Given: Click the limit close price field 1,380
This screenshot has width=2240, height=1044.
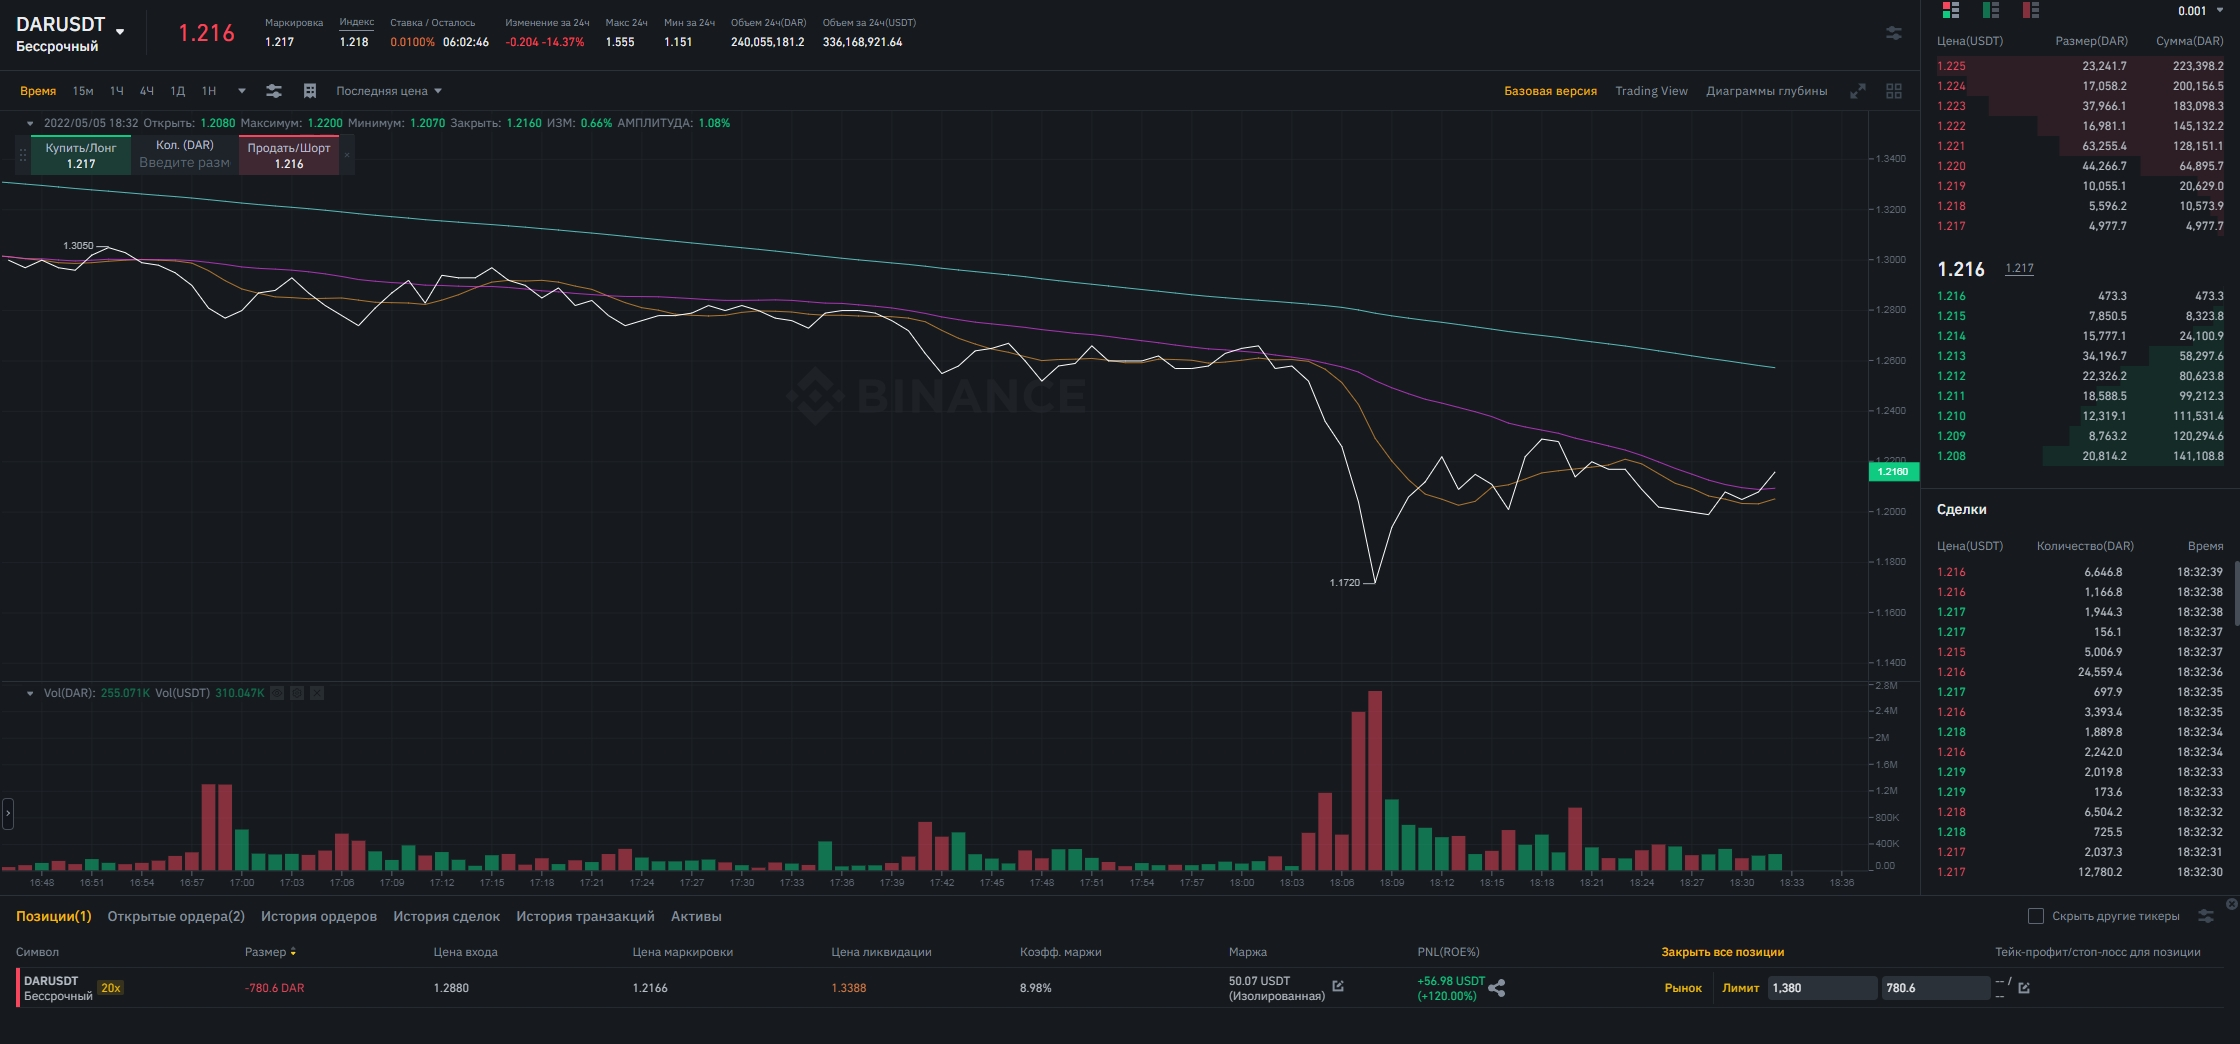Looking at the screenshot, I should 1822,988.
